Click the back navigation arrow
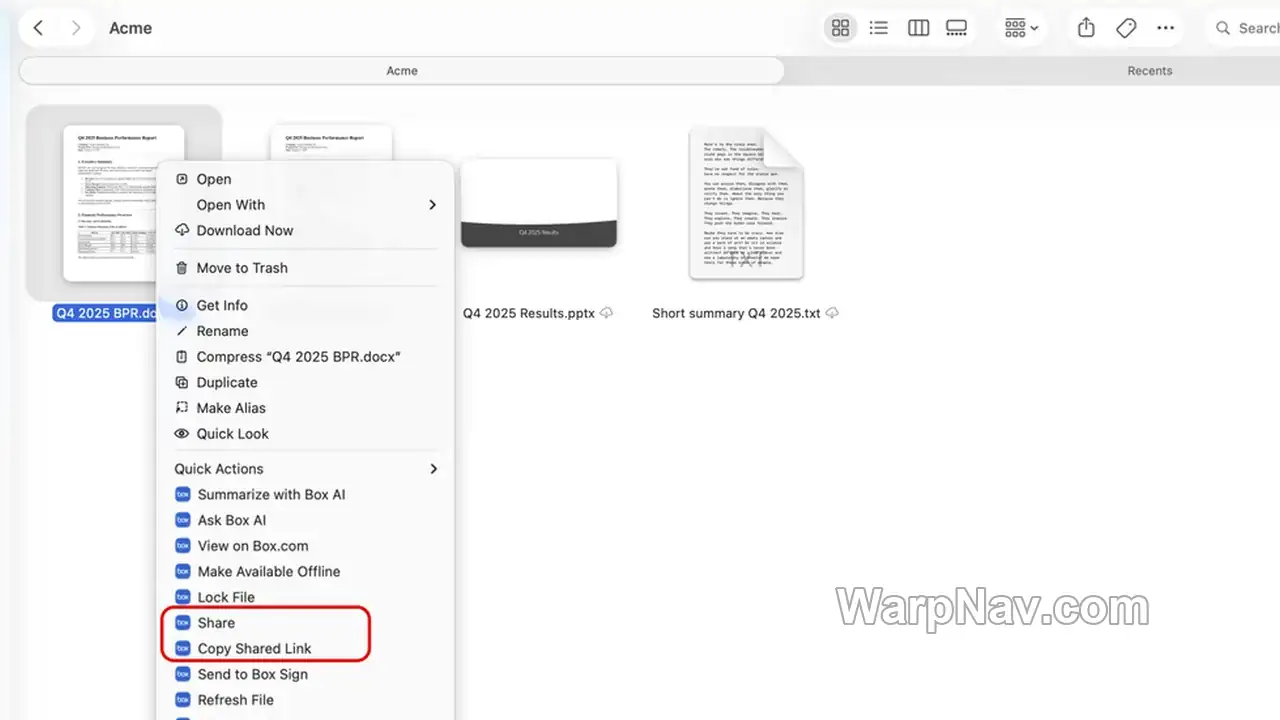 click(x=38, y=28)
